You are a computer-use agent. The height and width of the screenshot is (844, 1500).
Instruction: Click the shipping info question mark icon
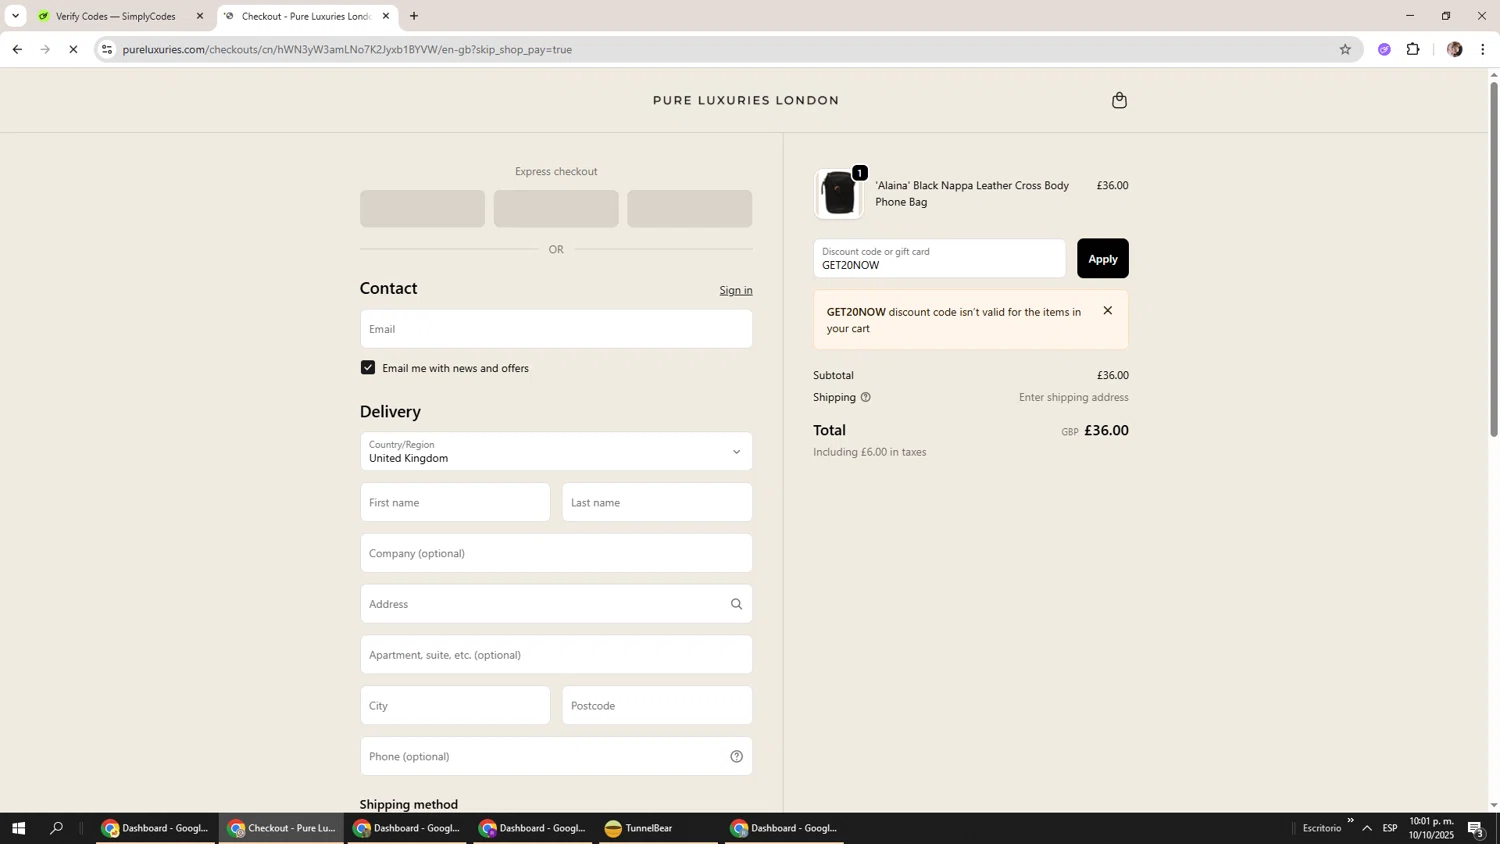pyautogui.click(x=866, y=398)
